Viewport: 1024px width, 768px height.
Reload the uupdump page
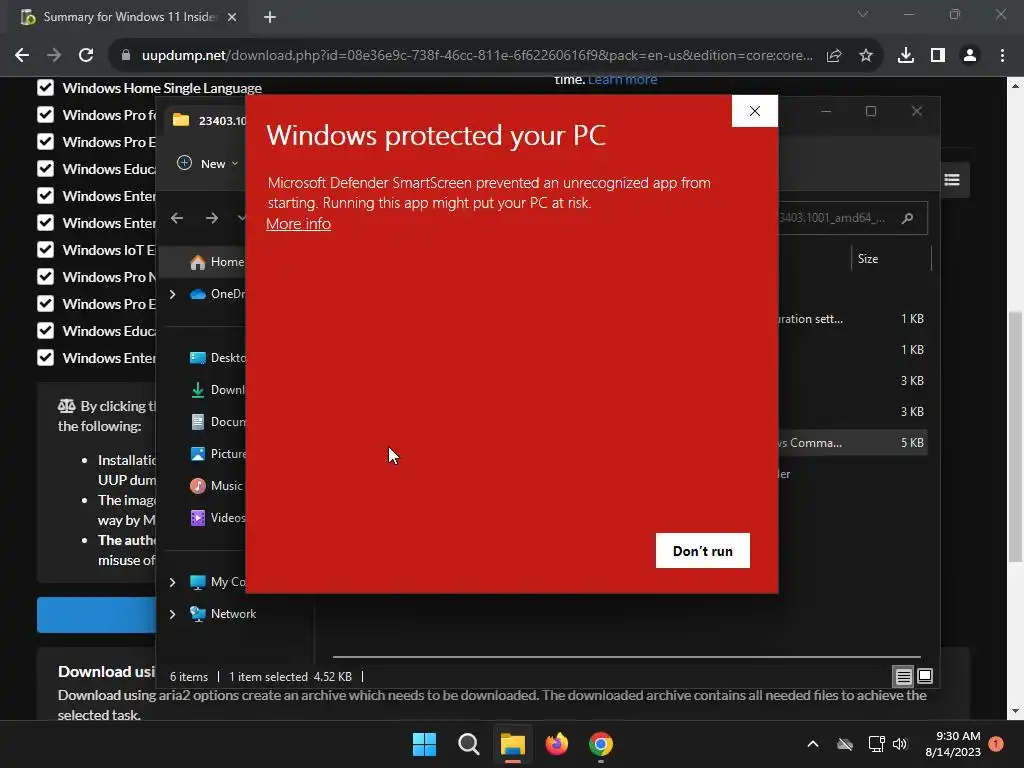(x=86, y=56)
